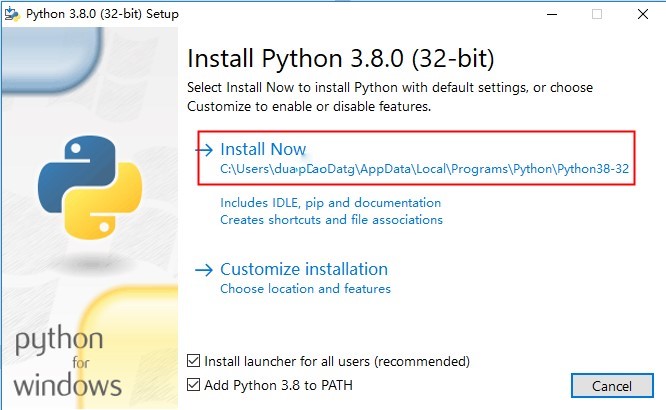Click the default install path under Install Now
This screenshot has height=410, width=666.
(424, 169)
